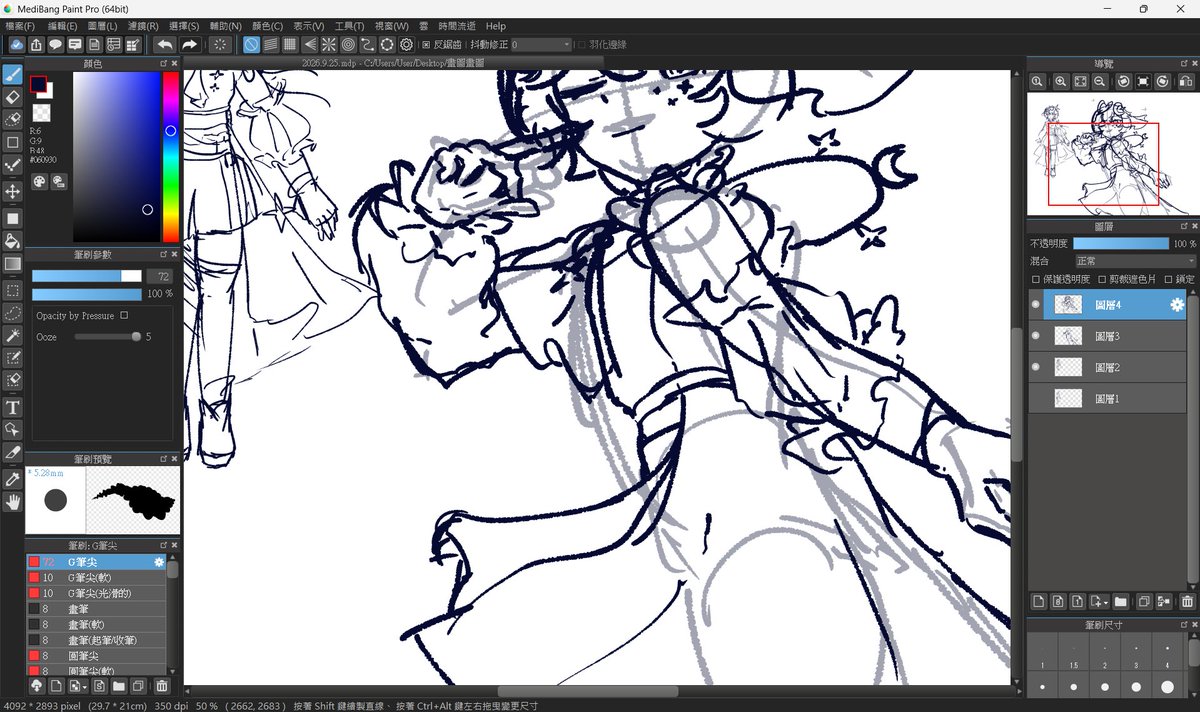Enable concentric circle snap guide

[x=348, y=45]
